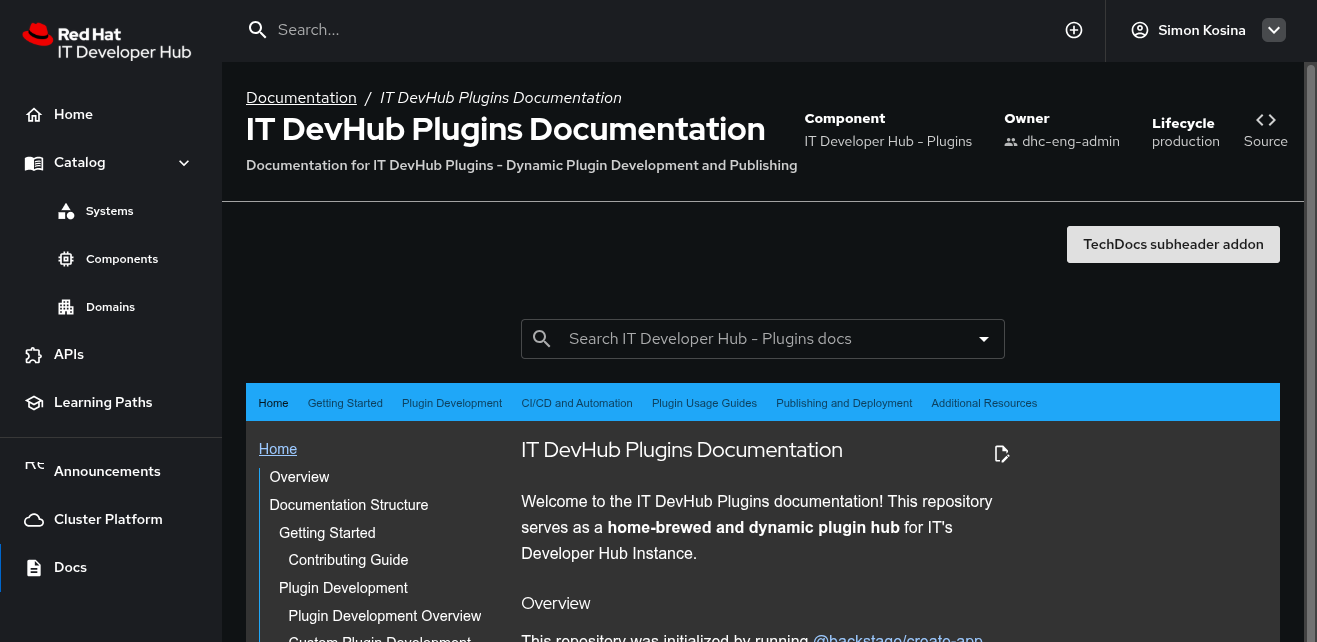Screen dimensions: 1317x642
Task: Click the APIs puzzle piece icon
Action: (x=34, y=355)
